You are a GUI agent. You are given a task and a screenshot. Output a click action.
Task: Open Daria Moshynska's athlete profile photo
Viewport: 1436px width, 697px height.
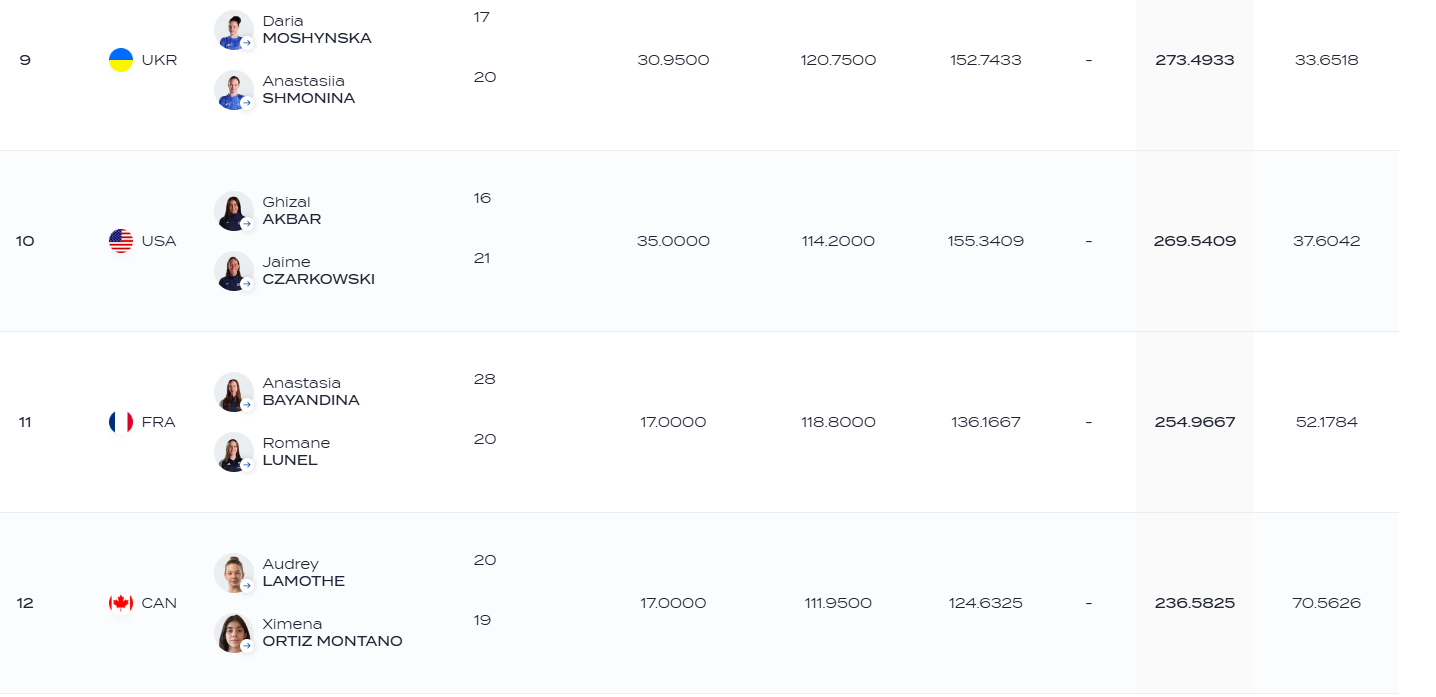(x=234, y=30)
